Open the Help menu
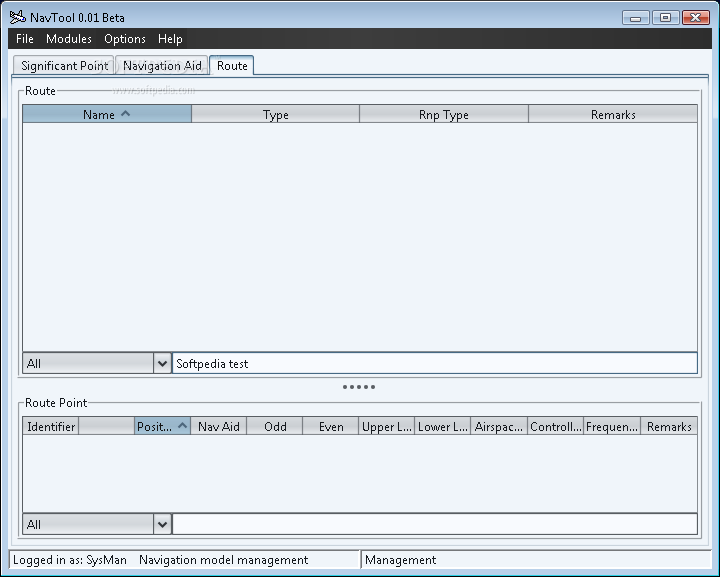 [170, 39]
